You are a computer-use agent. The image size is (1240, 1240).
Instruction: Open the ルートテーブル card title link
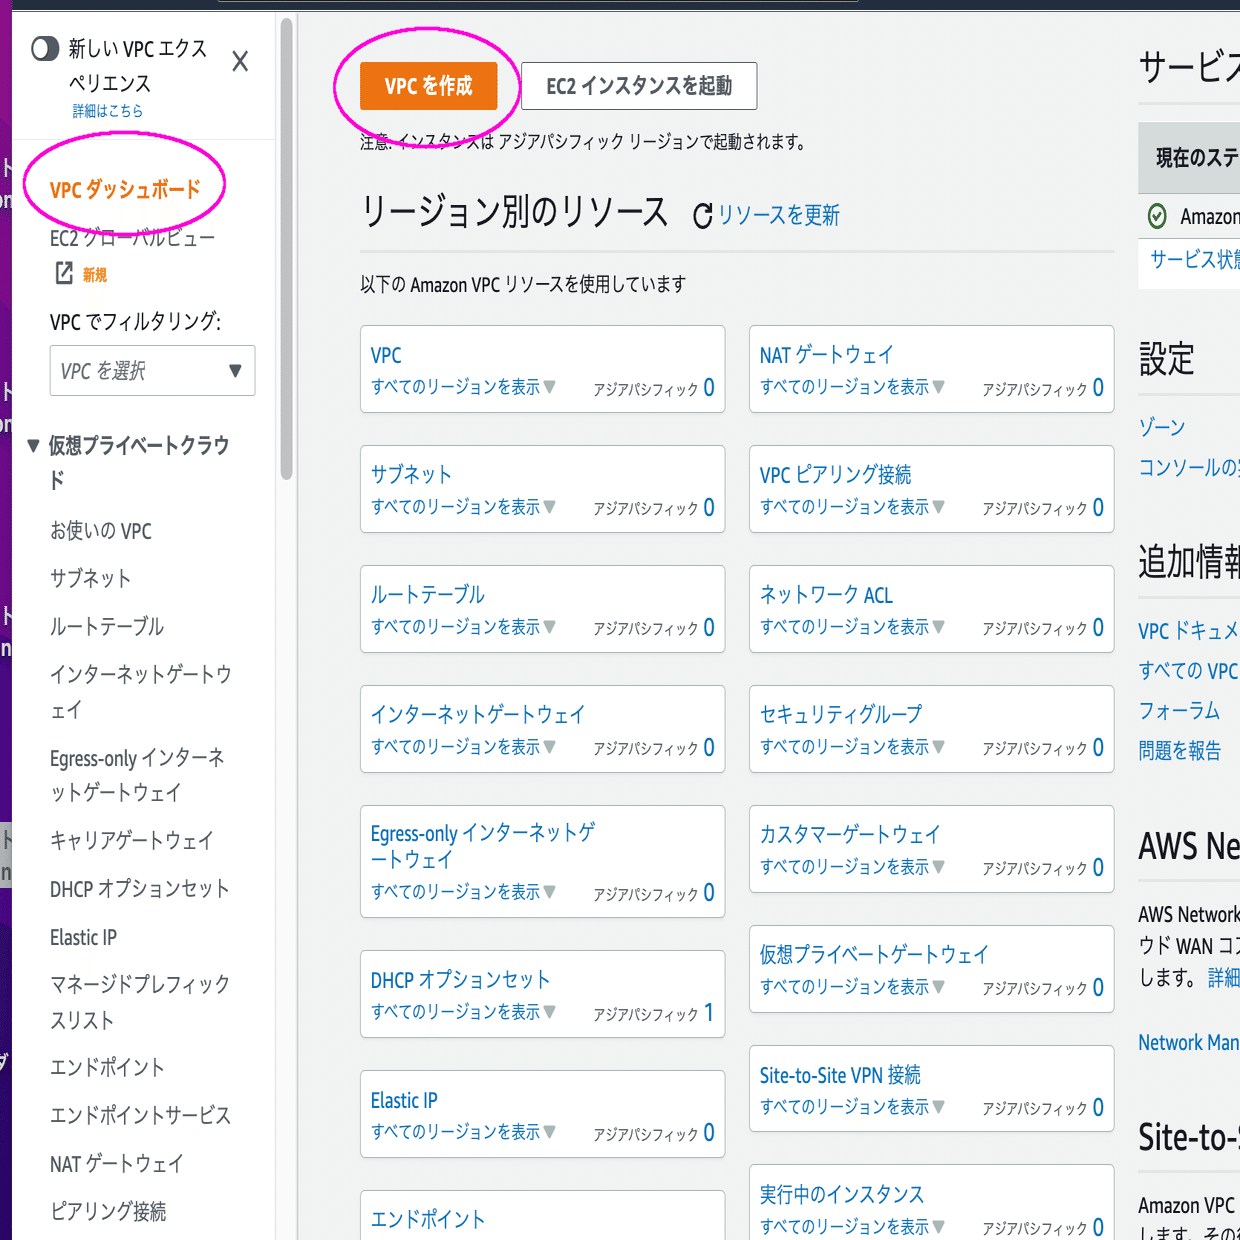[x=427, y=594]
